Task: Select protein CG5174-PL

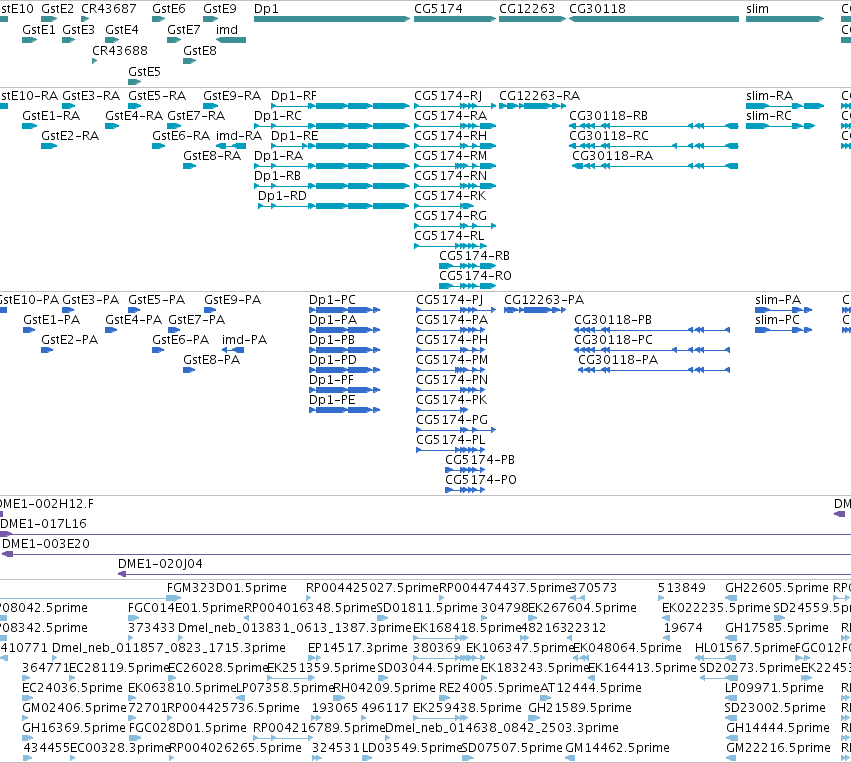Action: (x=450, y=449)
